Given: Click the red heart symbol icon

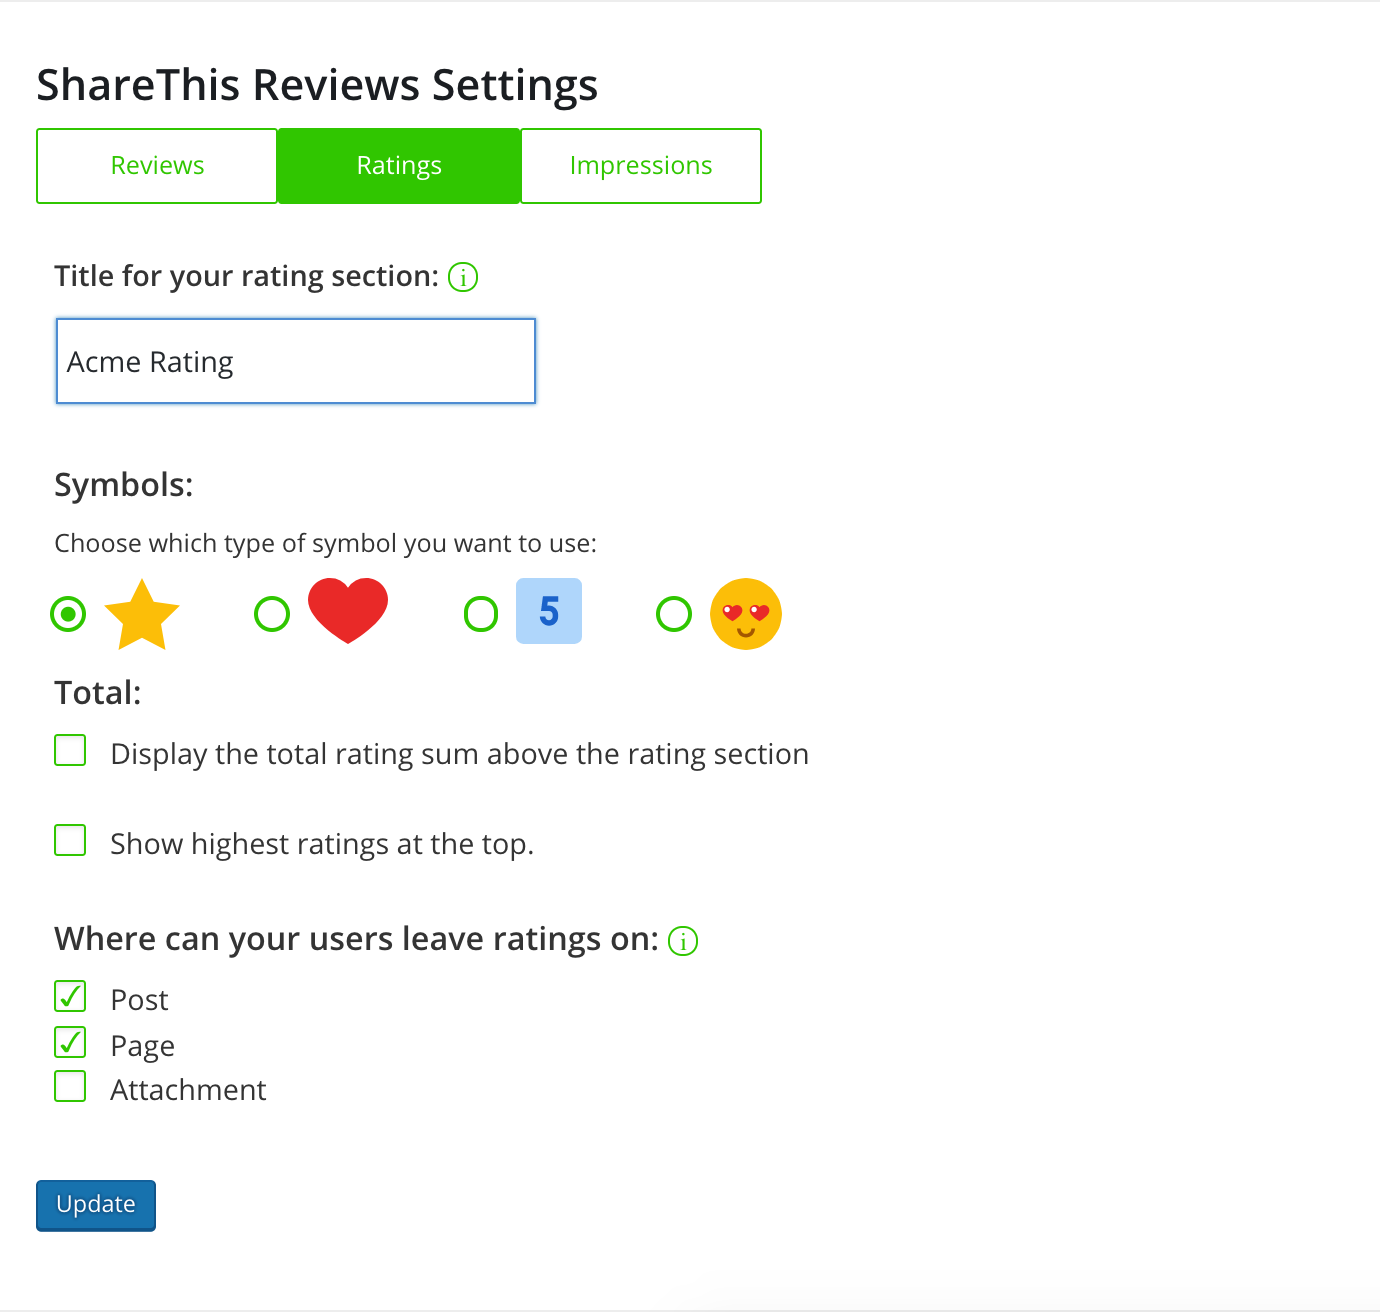Looking at the screenshot, I should pyautogui.click(x=348, y=610).
